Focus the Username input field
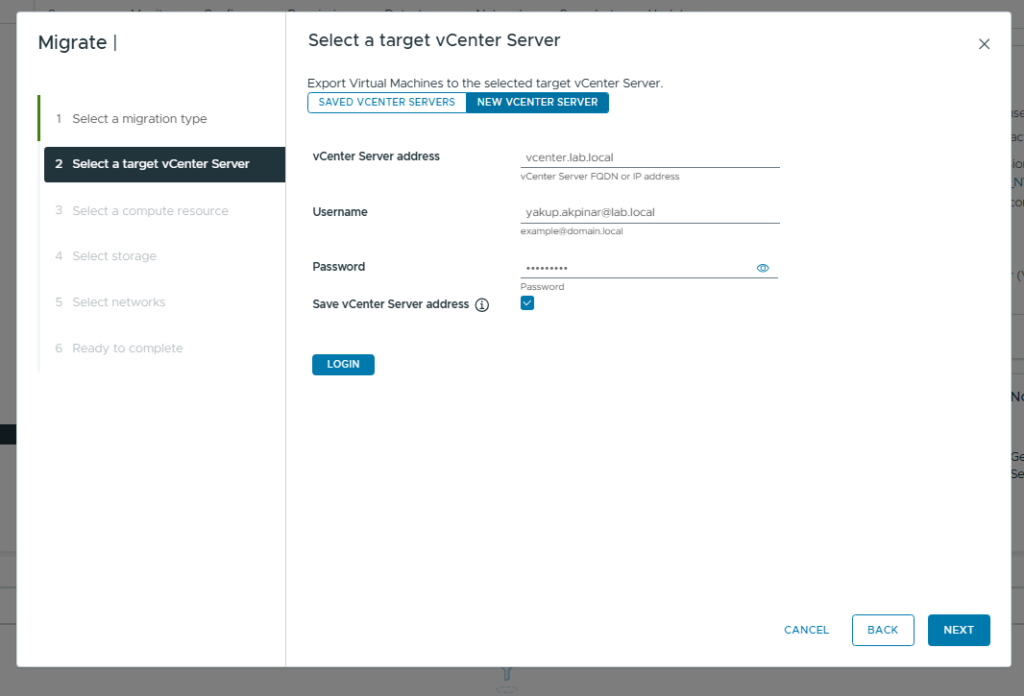The height and width of the screenshot is (696, 1024). pyautogui.click(x=649, y=212)
